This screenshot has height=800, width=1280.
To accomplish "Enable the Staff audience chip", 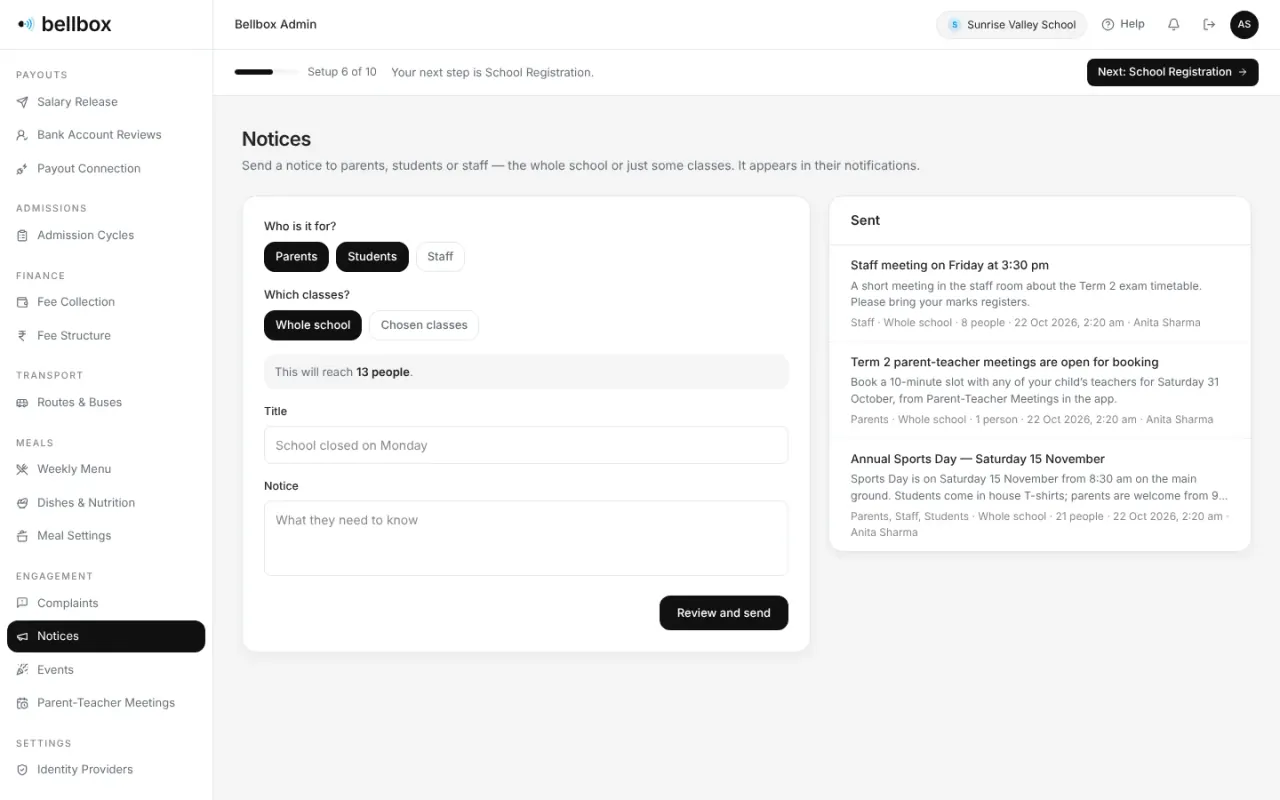I will (x=440, y=257).
